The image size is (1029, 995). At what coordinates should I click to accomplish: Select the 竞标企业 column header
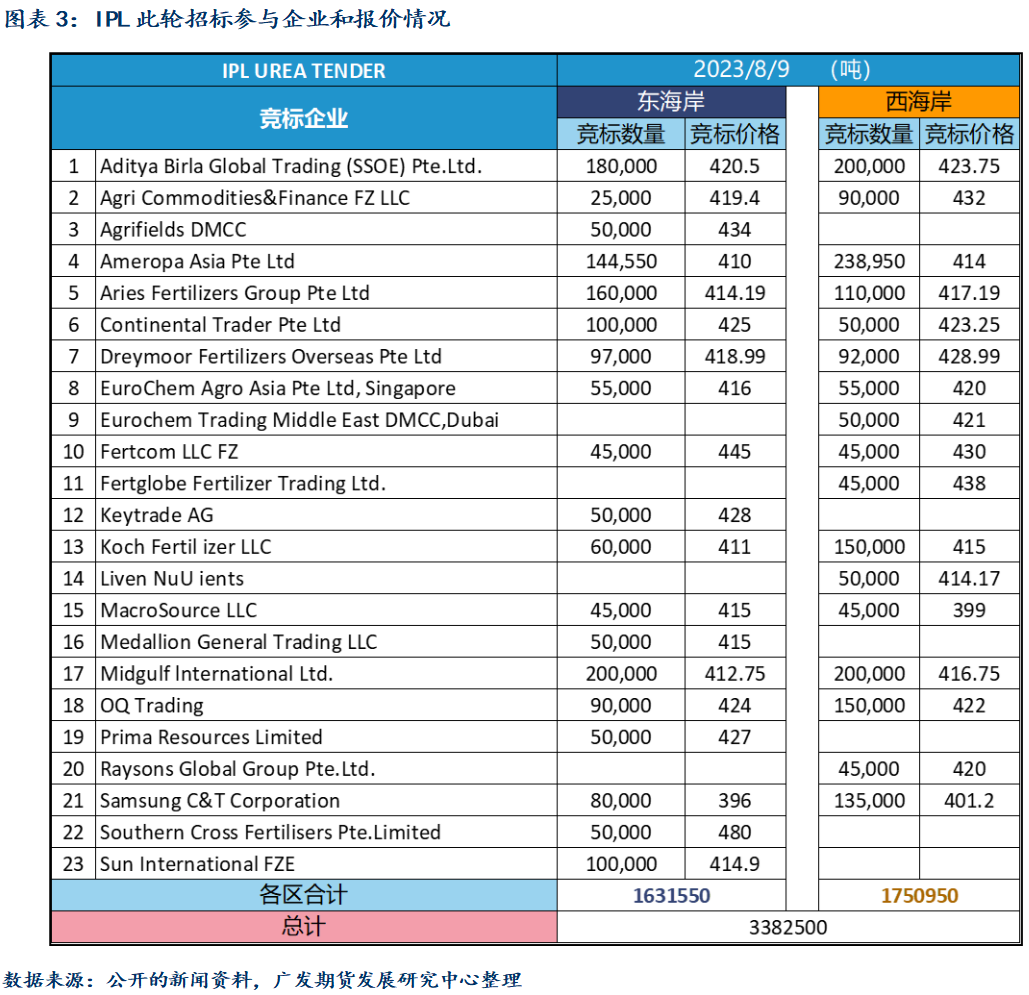303,119
